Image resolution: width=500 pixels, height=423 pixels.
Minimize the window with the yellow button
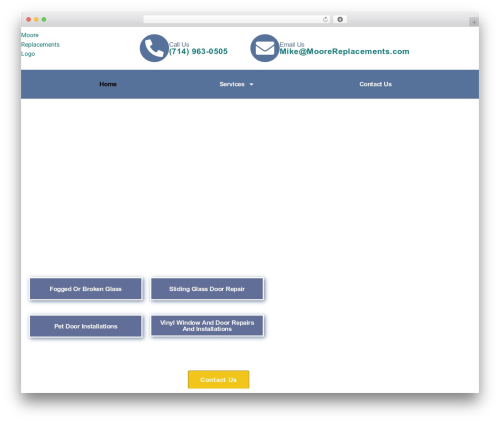pos(36,20)
